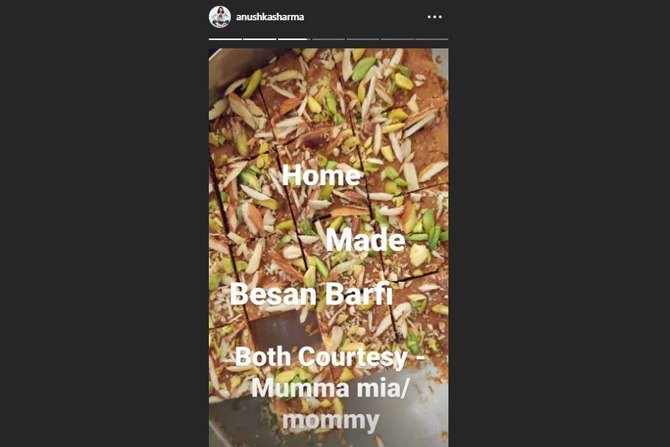Select the fifth story progress segment
670x447 pixels.
(363, 39)
